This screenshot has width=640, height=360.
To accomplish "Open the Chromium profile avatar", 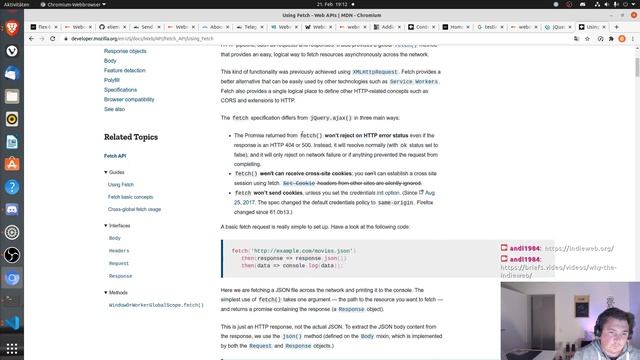I will (x=622, y=39).
